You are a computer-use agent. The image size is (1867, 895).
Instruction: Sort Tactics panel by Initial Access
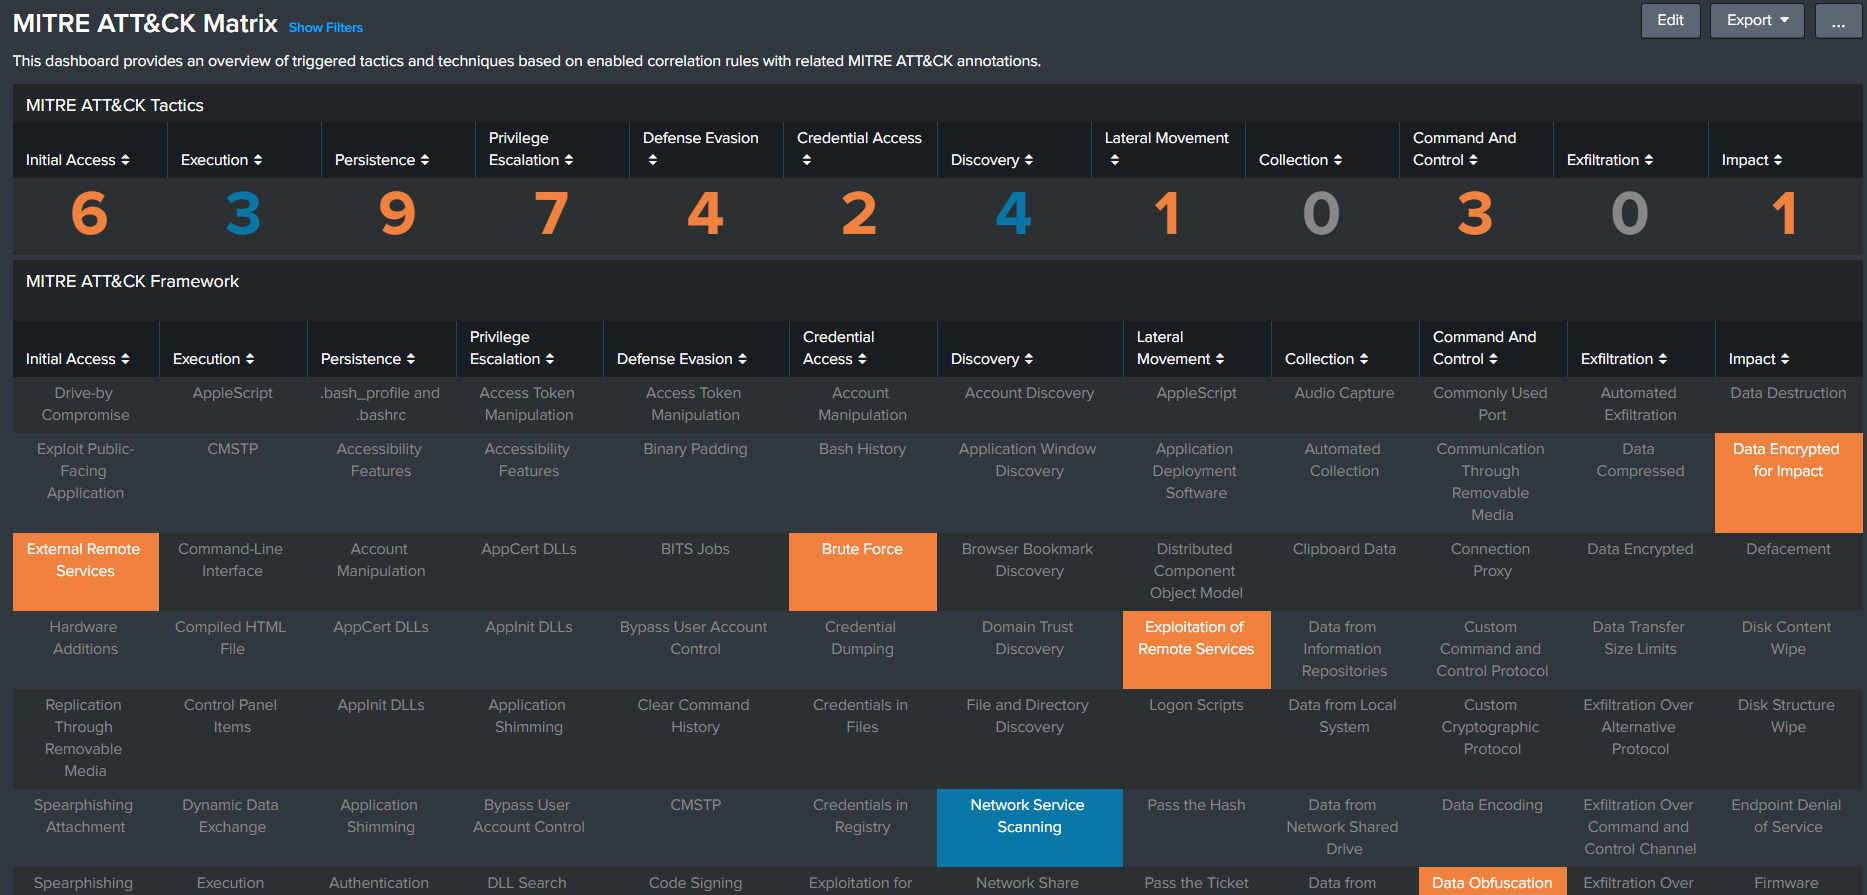[x=78, y=160]
